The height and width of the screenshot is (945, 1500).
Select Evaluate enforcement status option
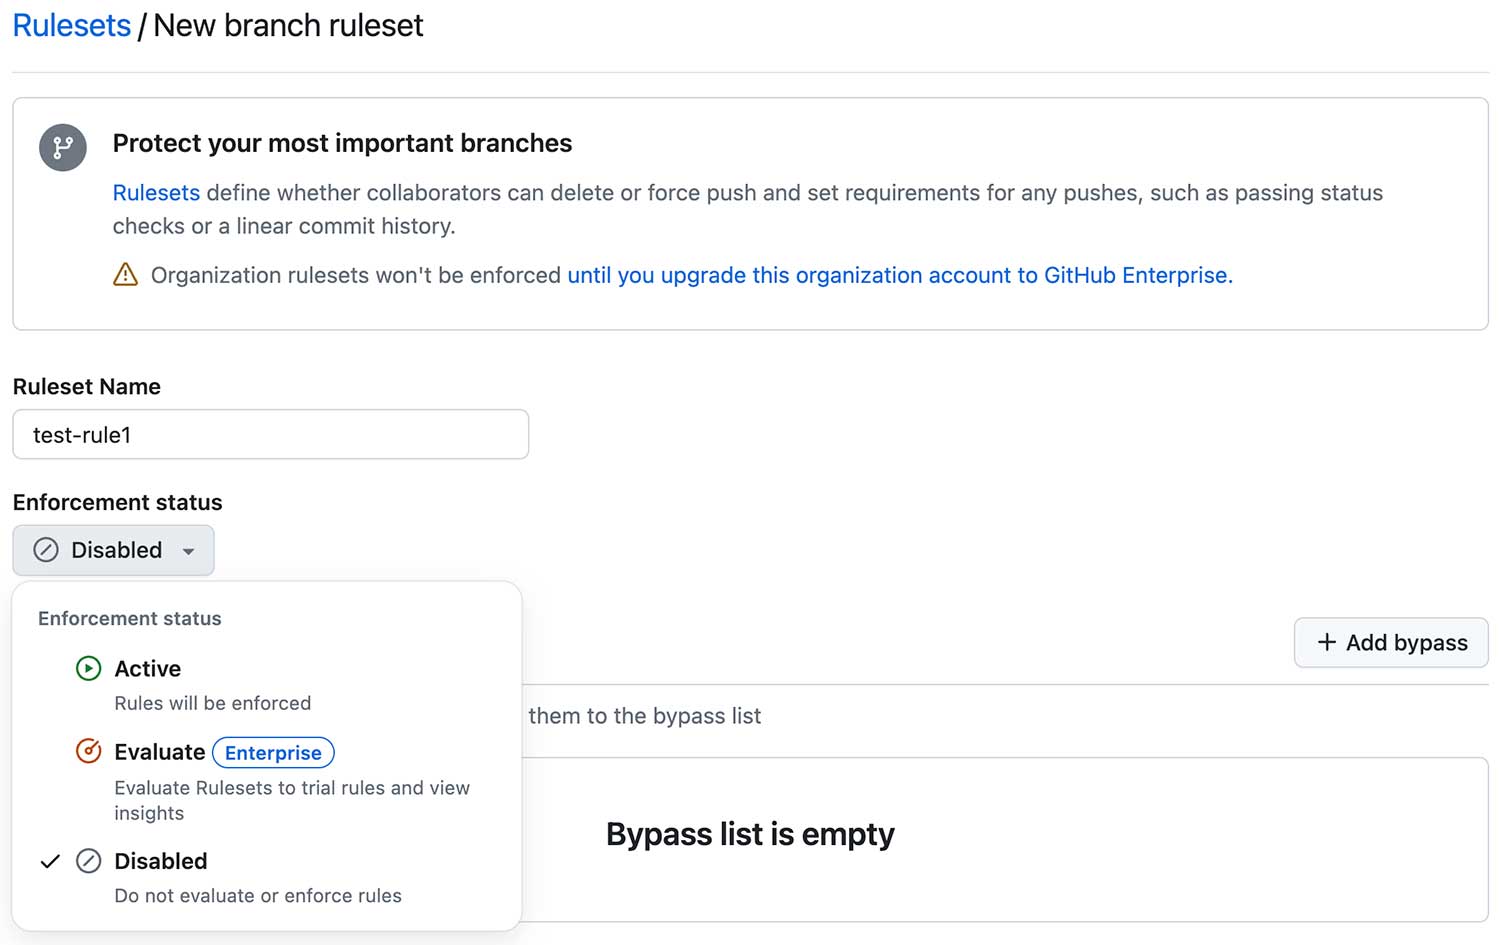(x=267, y=781)
